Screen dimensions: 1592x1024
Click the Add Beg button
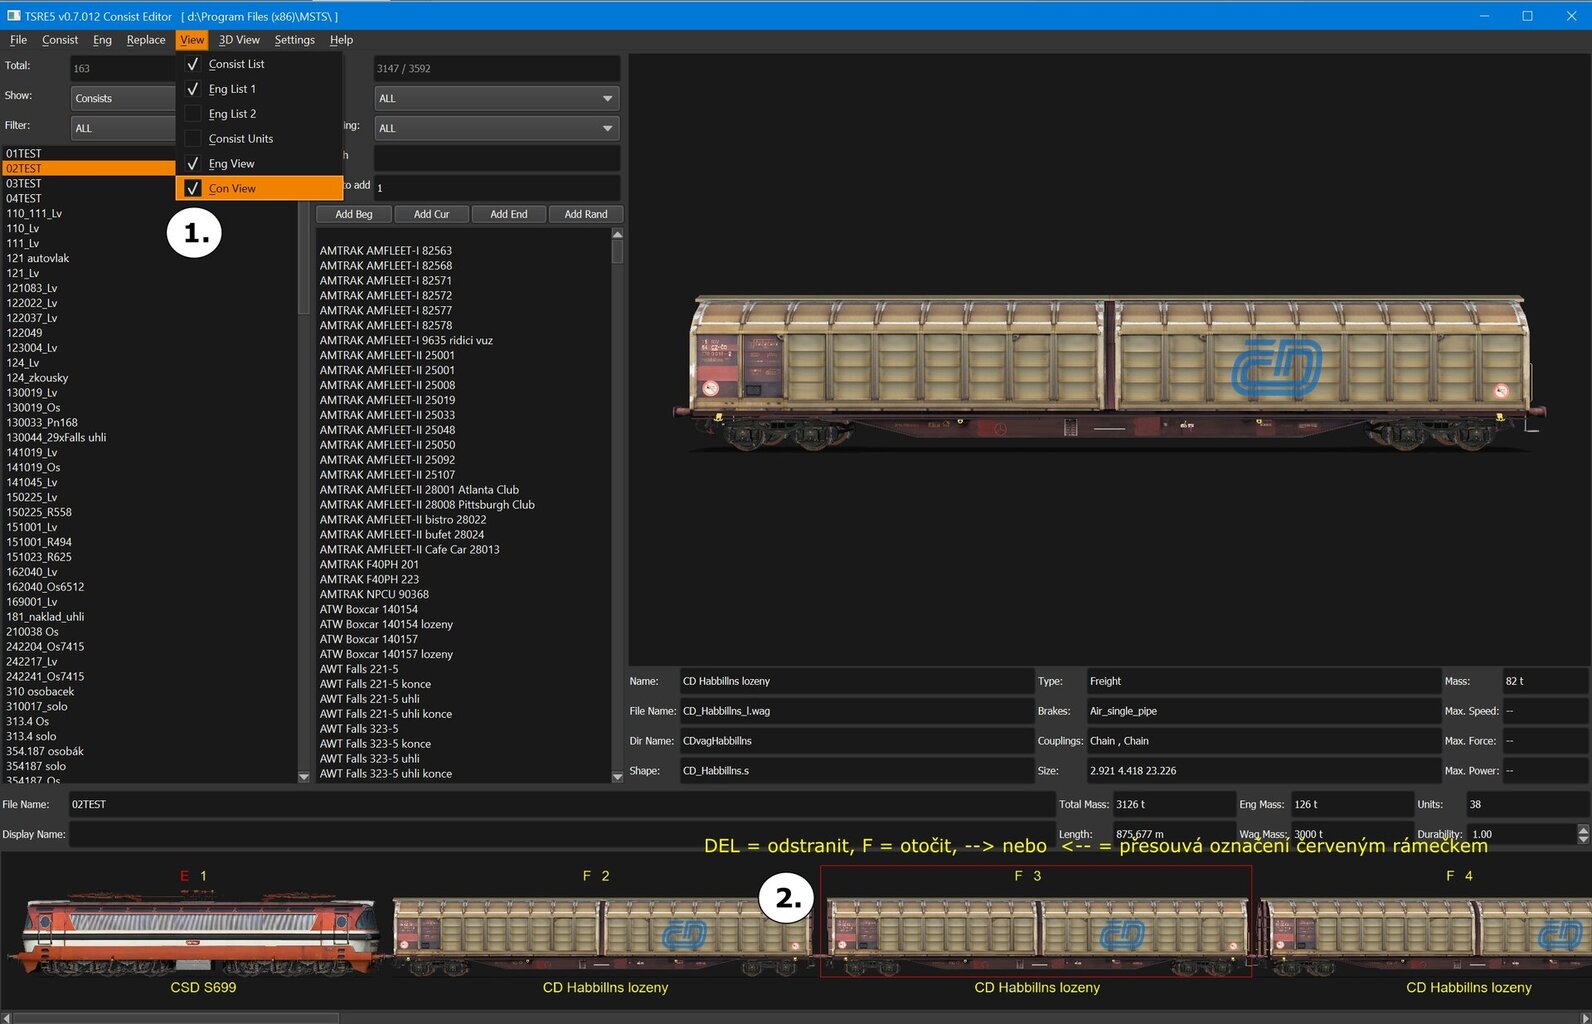click(x=353, y=214)
